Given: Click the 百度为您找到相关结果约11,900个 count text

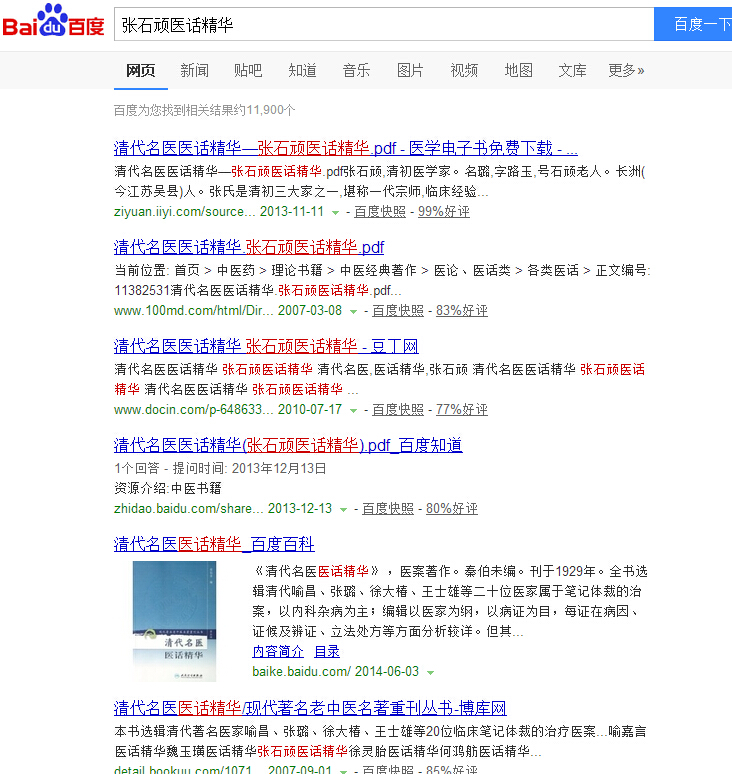Looking at the screenshot, I should (204, 110).
